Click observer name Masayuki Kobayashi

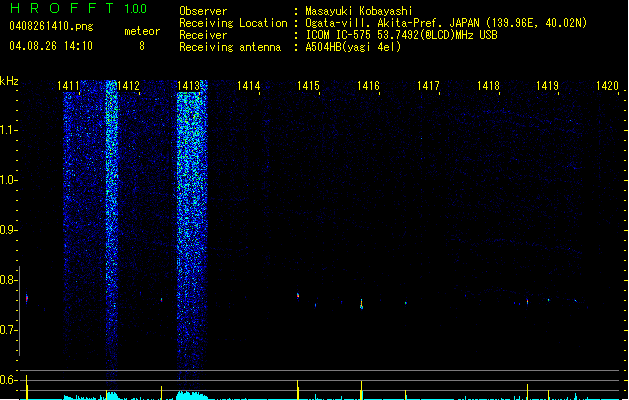359,11
